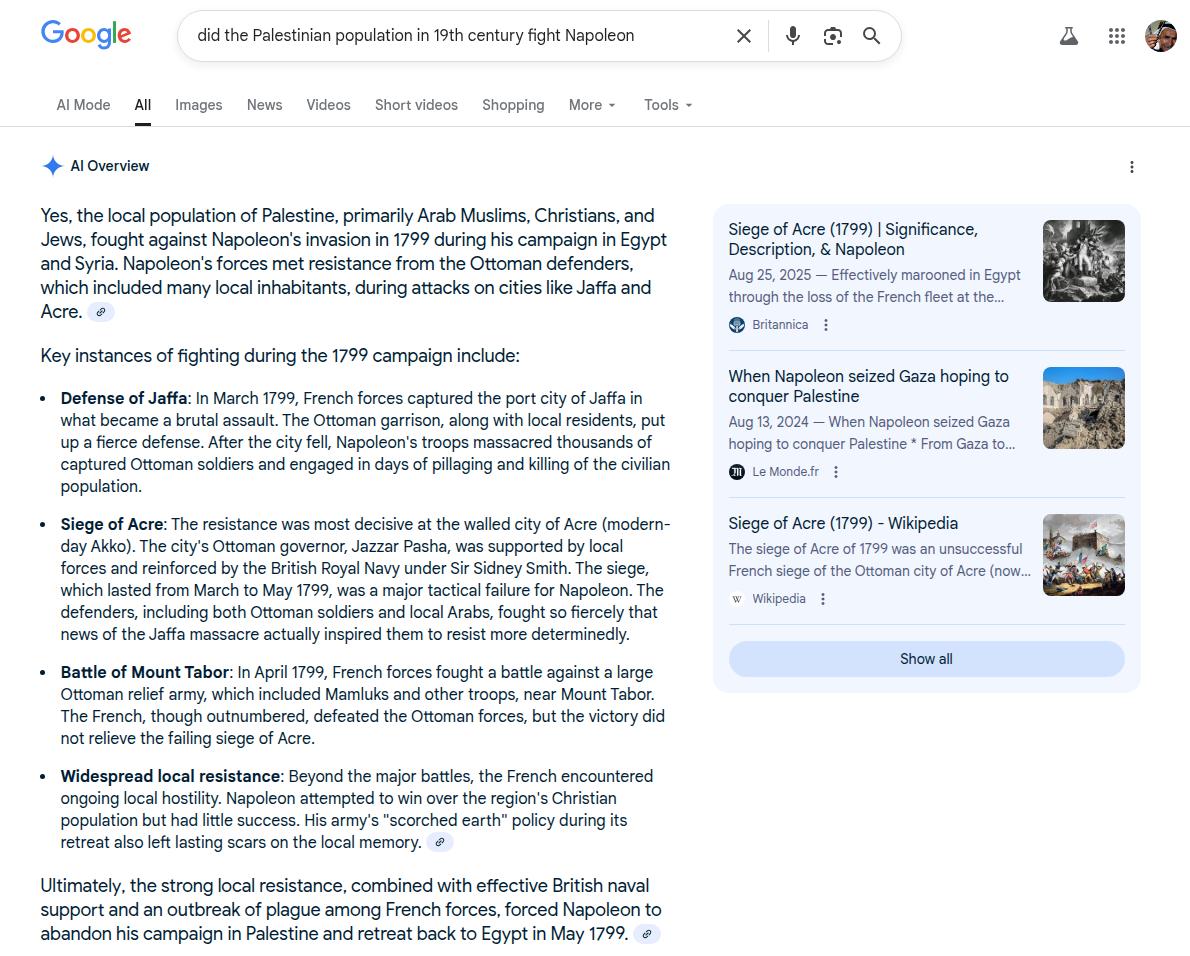Click source link icon after Jaffa and Acre paragraph
The height and width of the screenshot is (956, 1190).
[101, 312]
